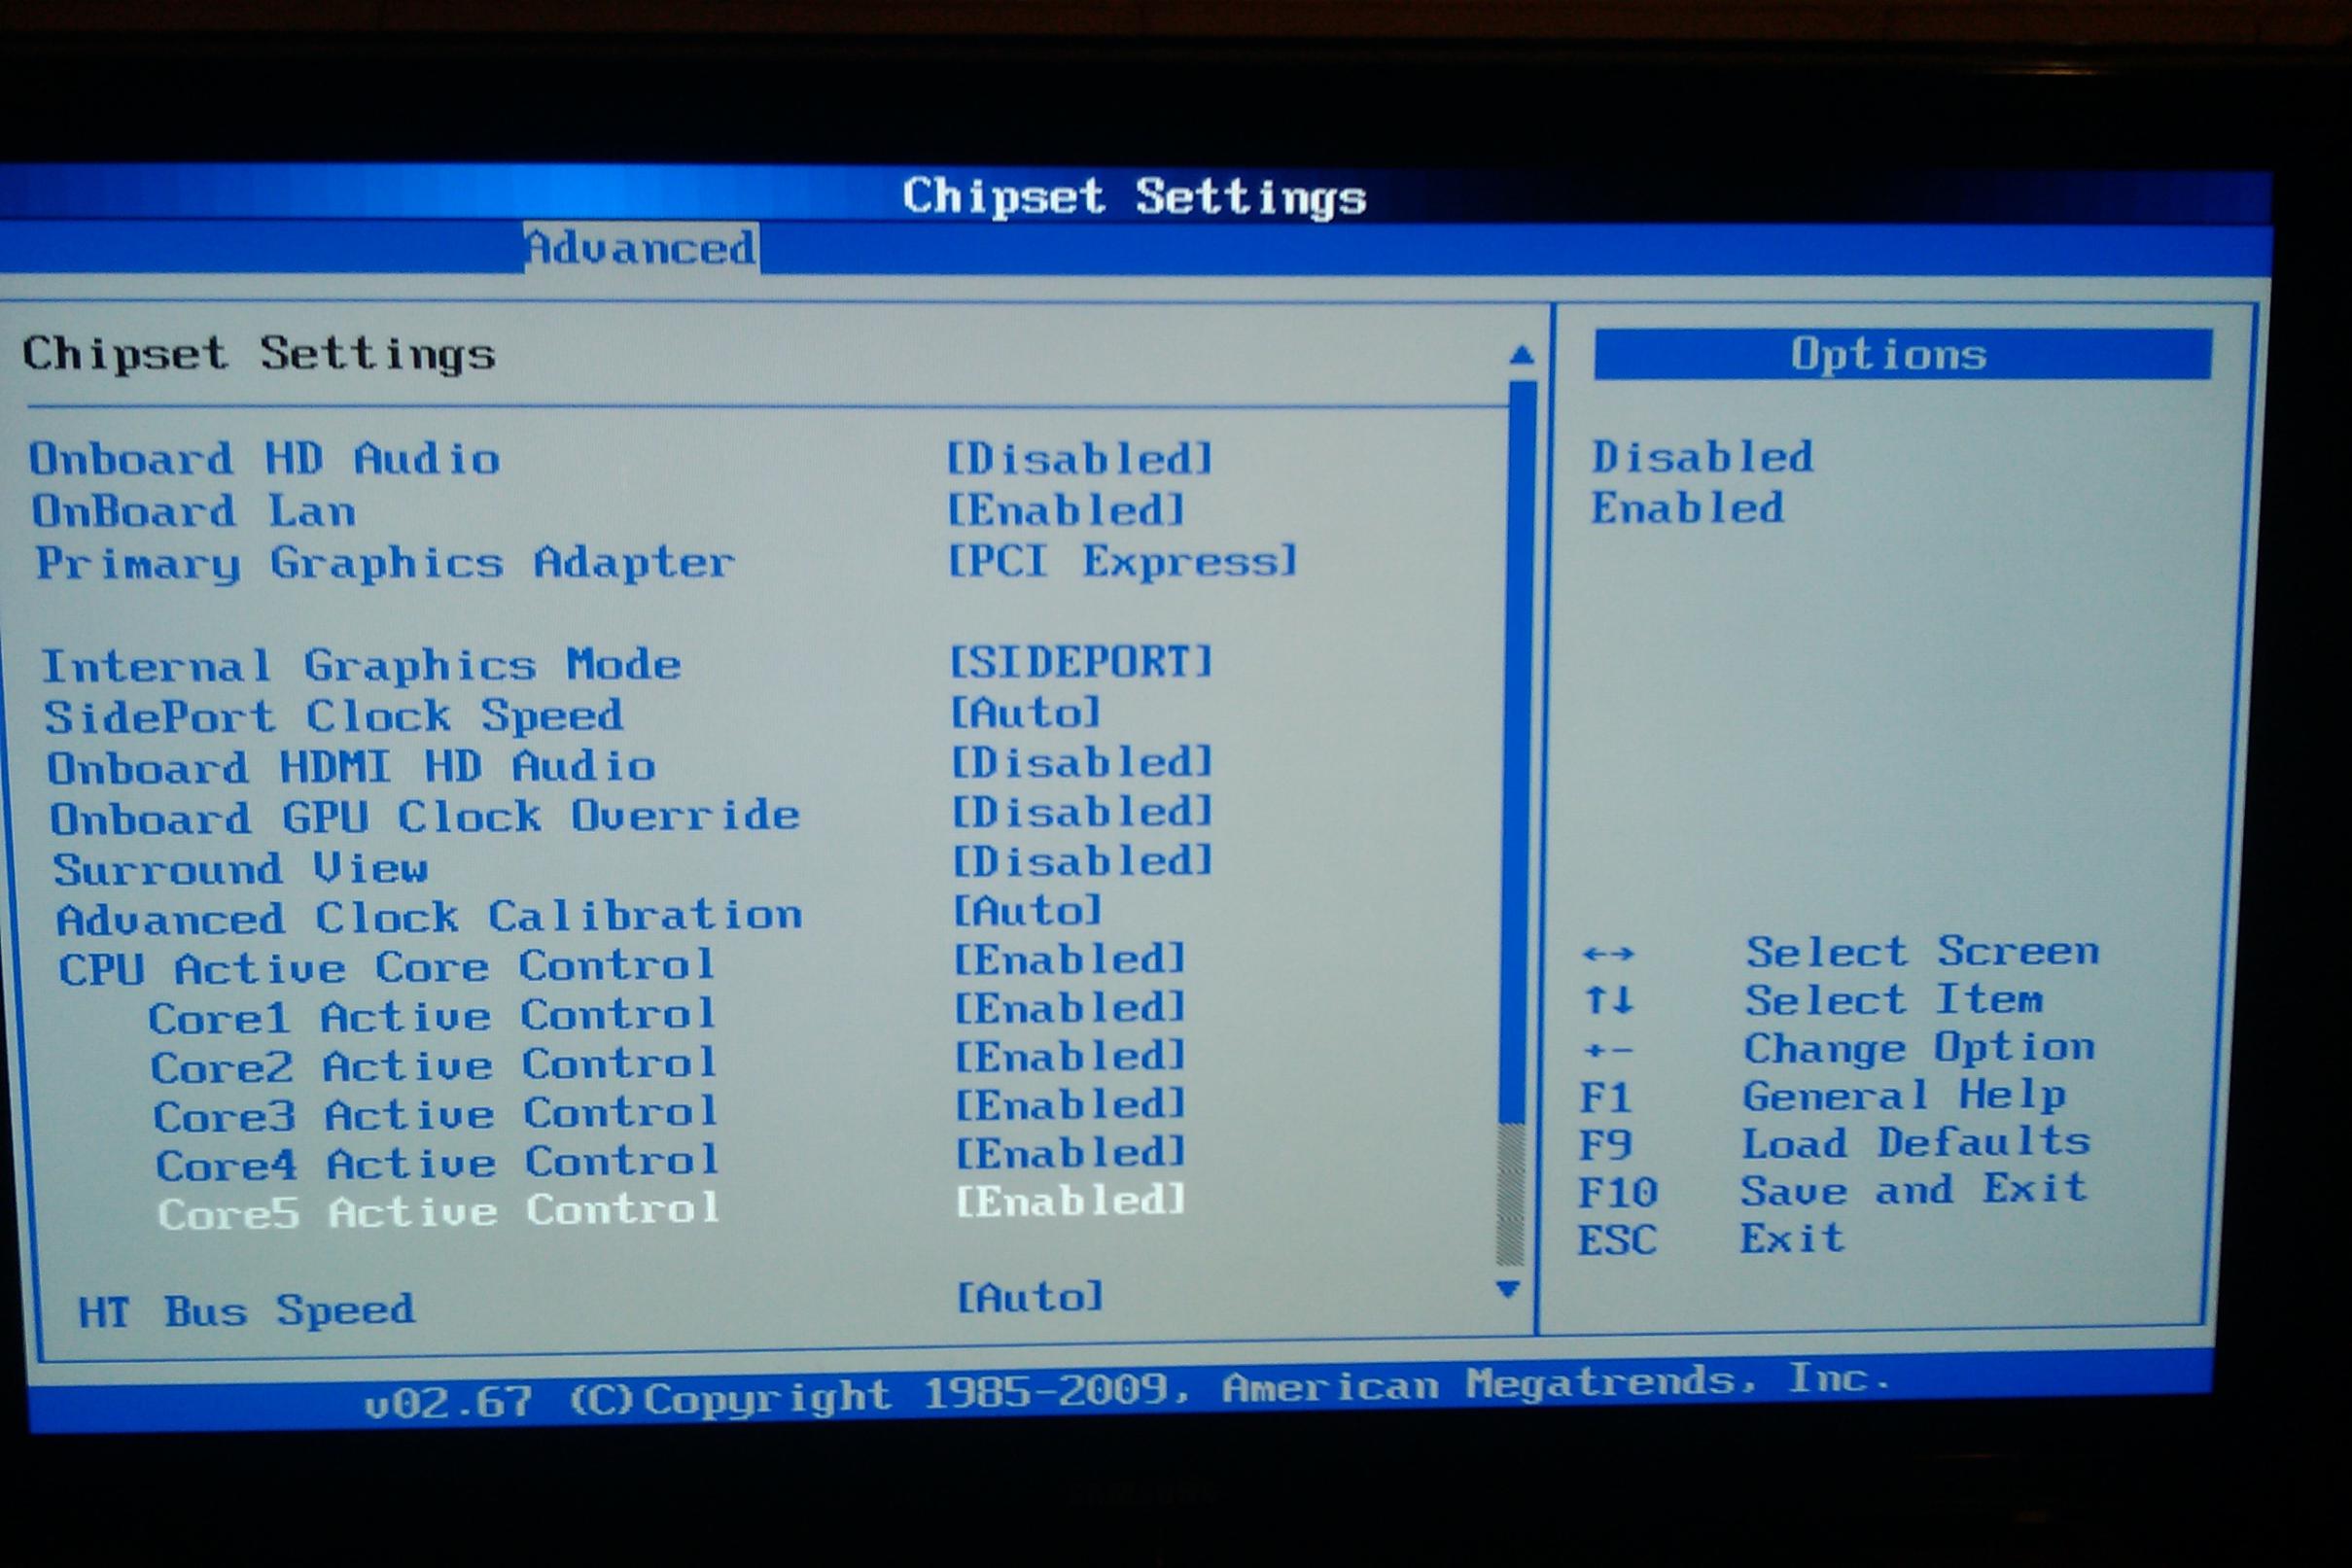Toggle Onboard HD Audio Disabled value
This screenshot has height=1568, width=2352.
[x=1079, y=459]
